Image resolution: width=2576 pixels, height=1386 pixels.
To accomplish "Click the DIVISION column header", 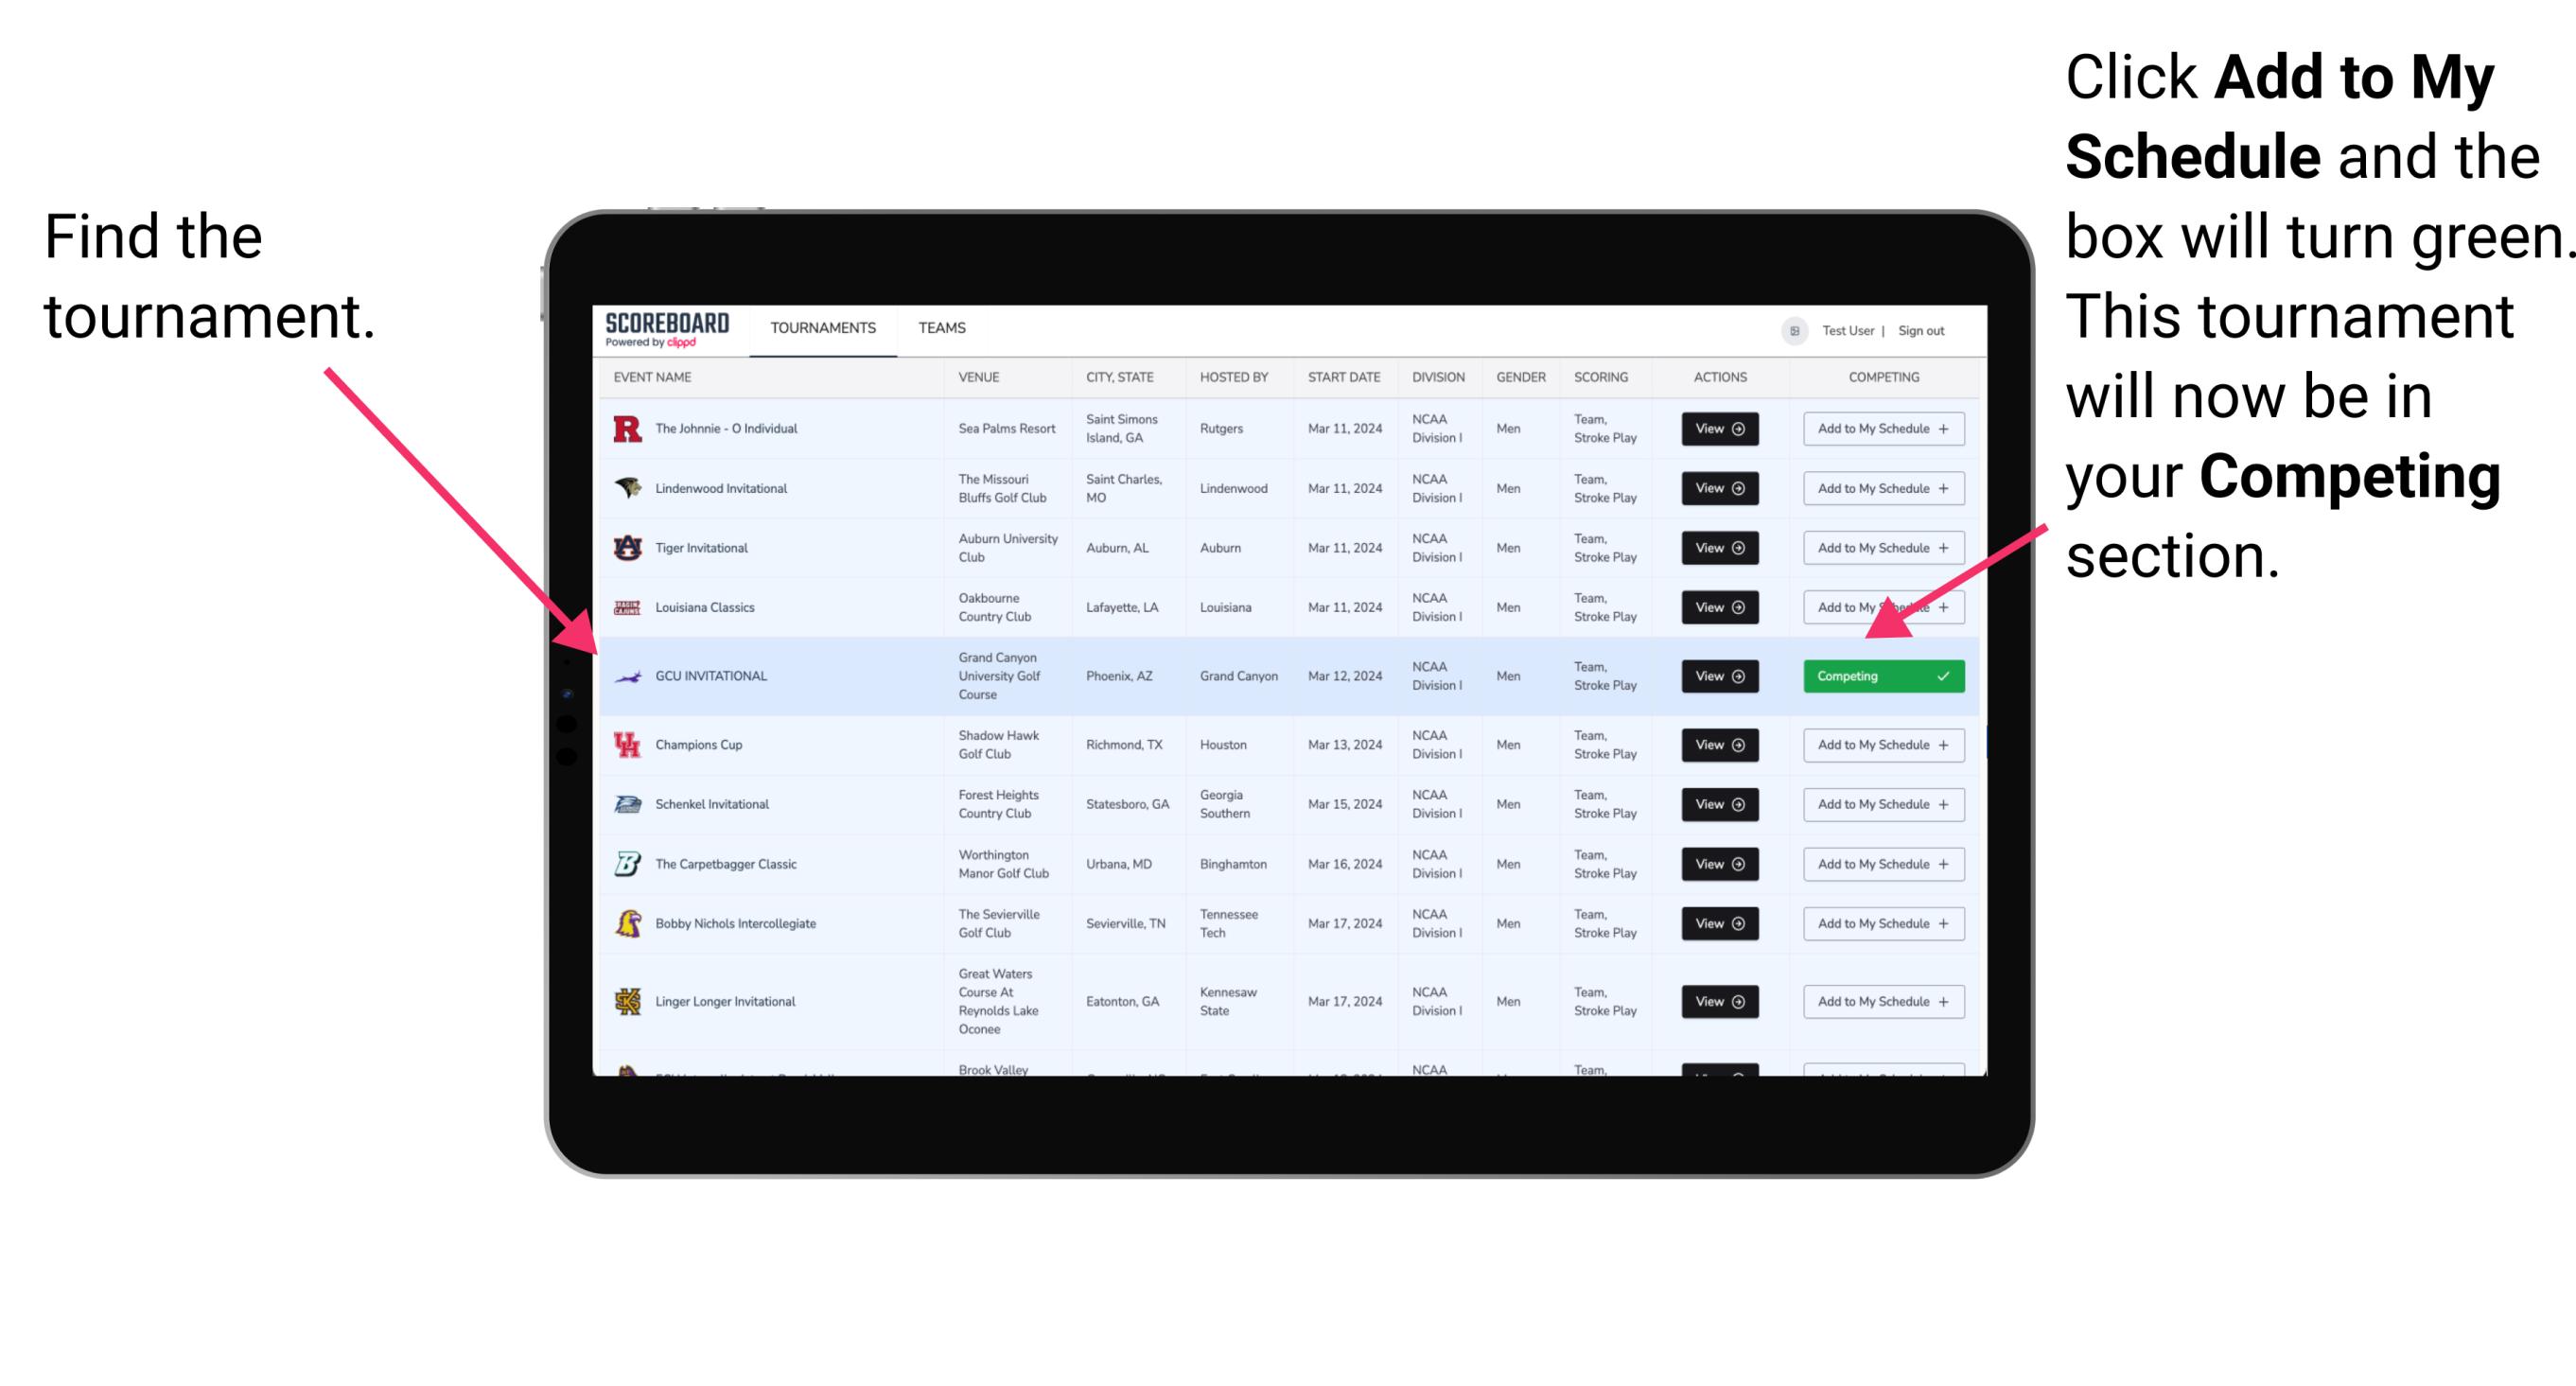I will click(1438, 377).
